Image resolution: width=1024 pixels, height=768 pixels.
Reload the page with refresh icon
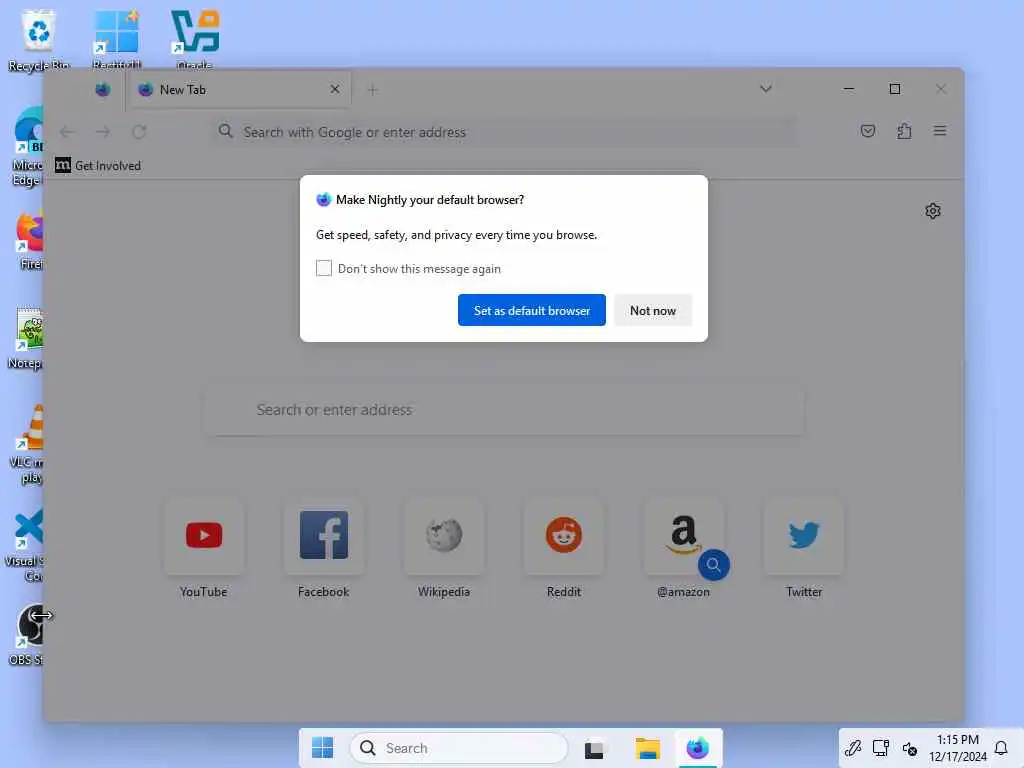[x=139, y=132]
